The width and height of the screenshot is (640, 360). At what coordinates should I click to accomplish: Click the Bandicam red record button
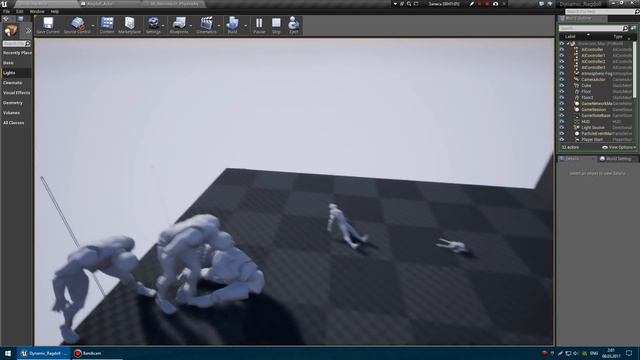pos(487,4)
